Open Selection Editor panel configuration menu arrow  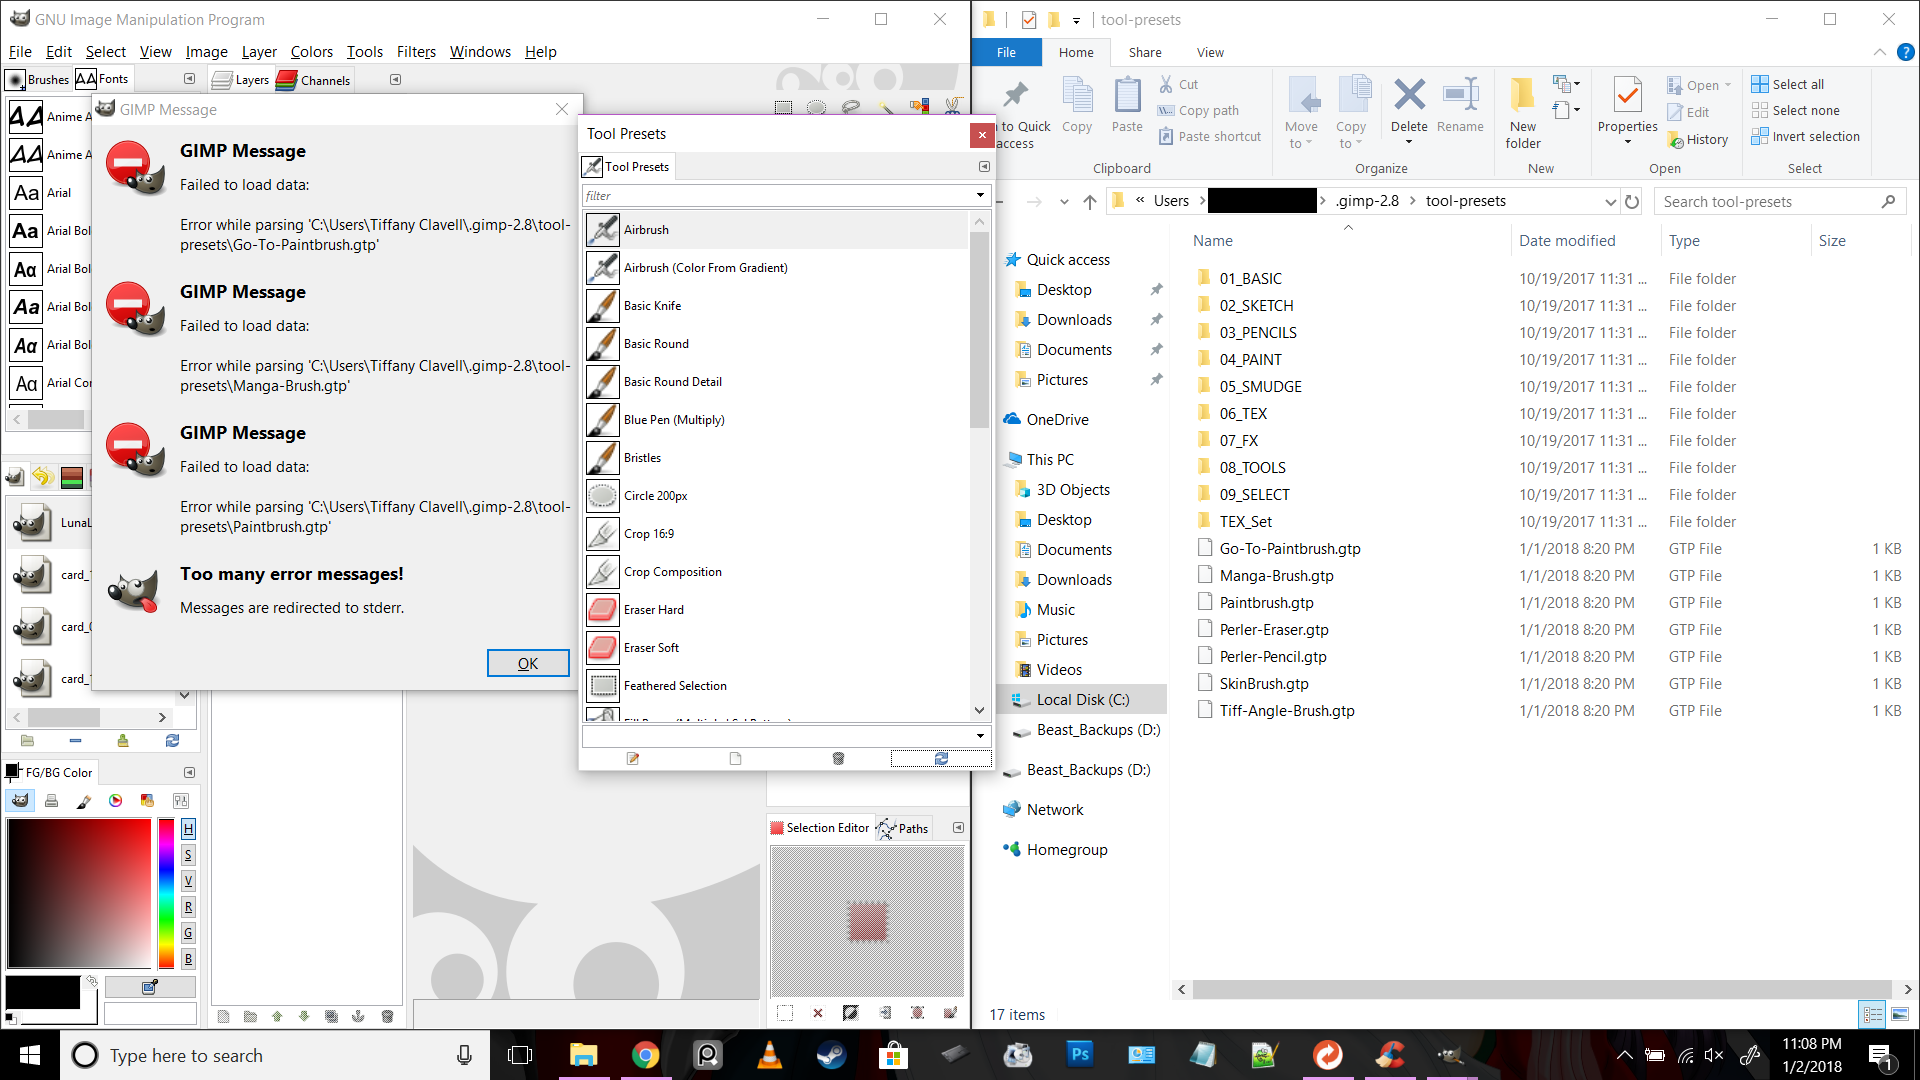958,828
